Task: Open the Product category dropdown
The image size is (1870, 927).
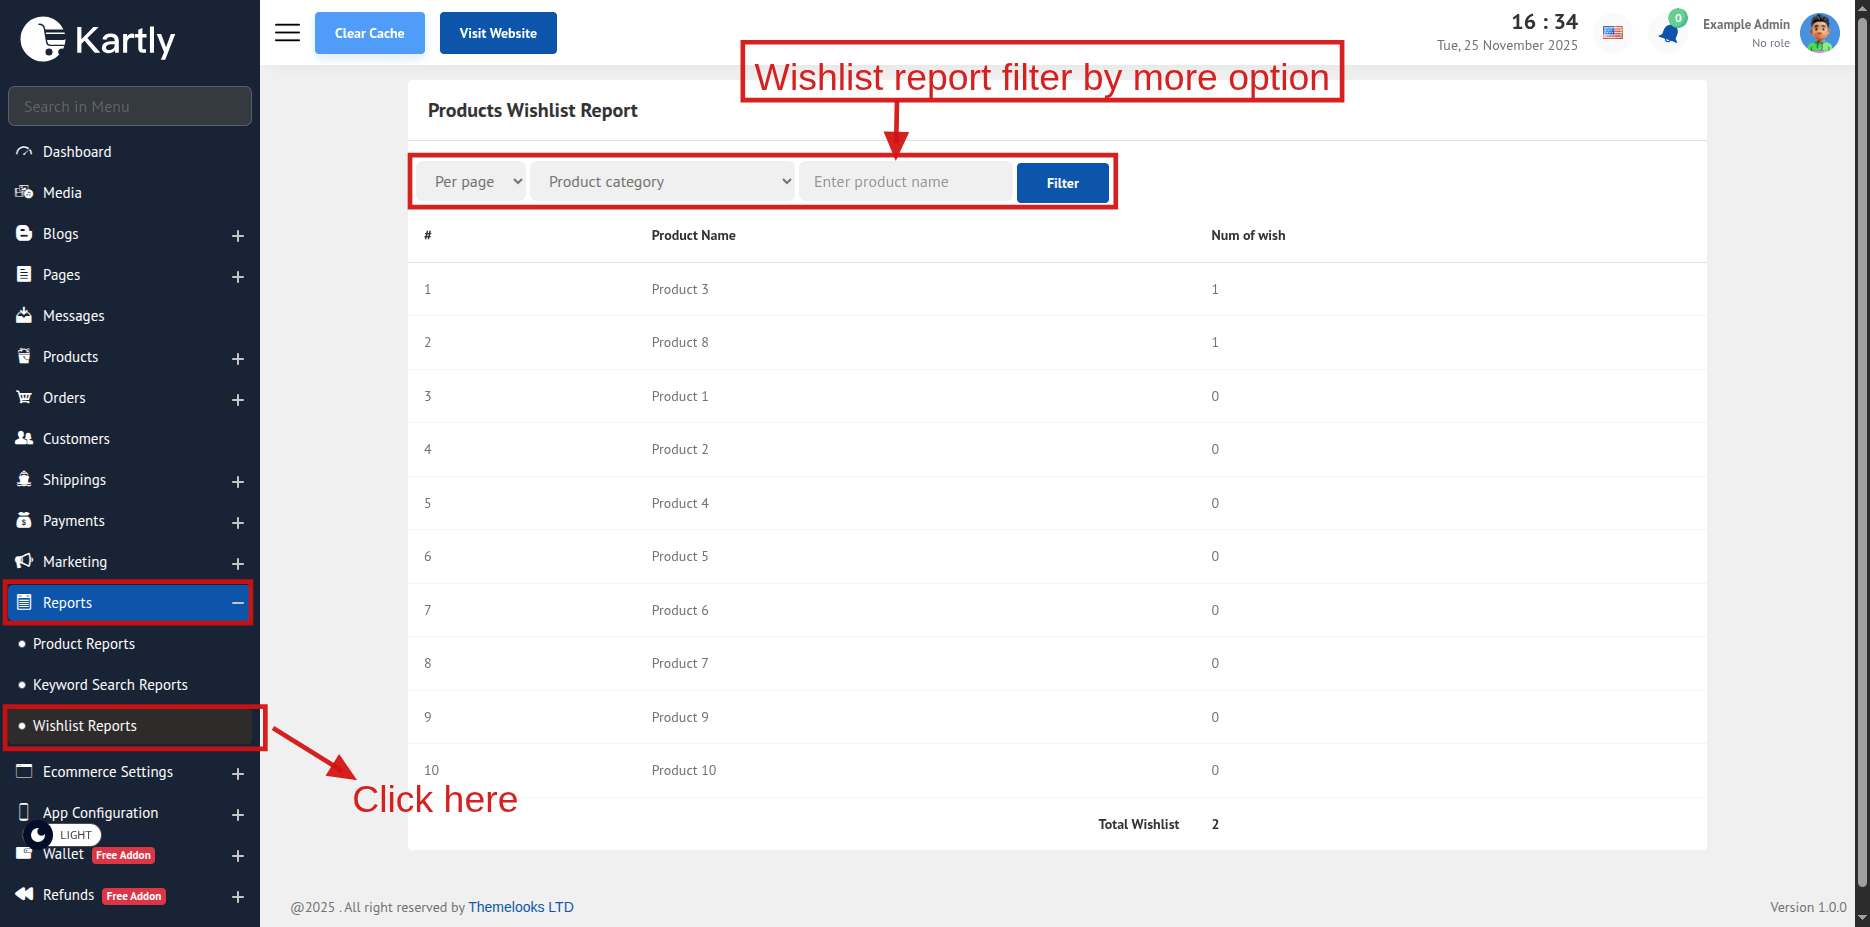Action: click(662, 182)
